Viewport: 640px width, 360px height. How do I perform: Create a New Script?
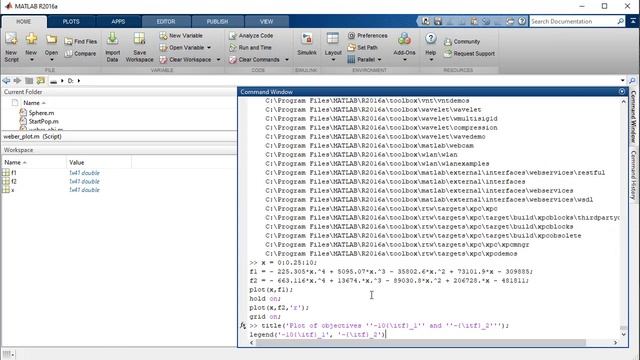pos(11,47)
